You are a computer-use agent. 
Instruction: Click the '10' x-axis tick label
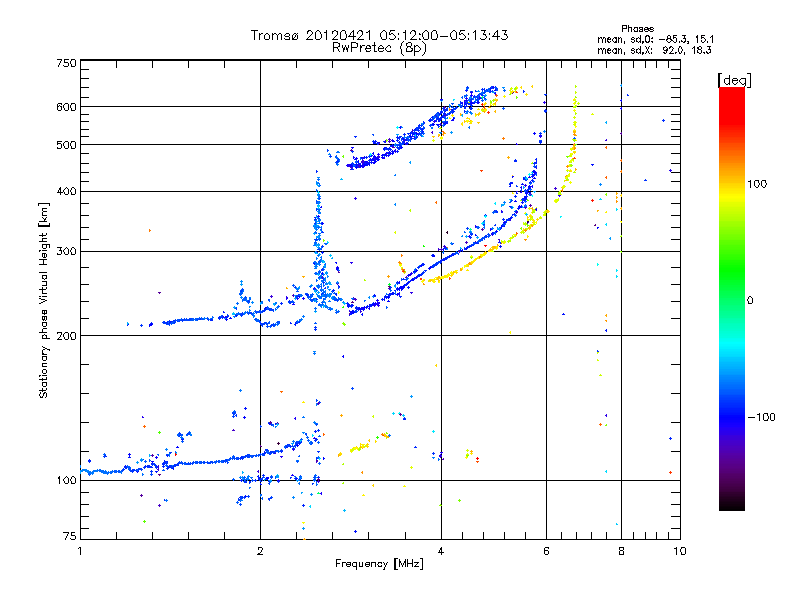click(680, 551)
